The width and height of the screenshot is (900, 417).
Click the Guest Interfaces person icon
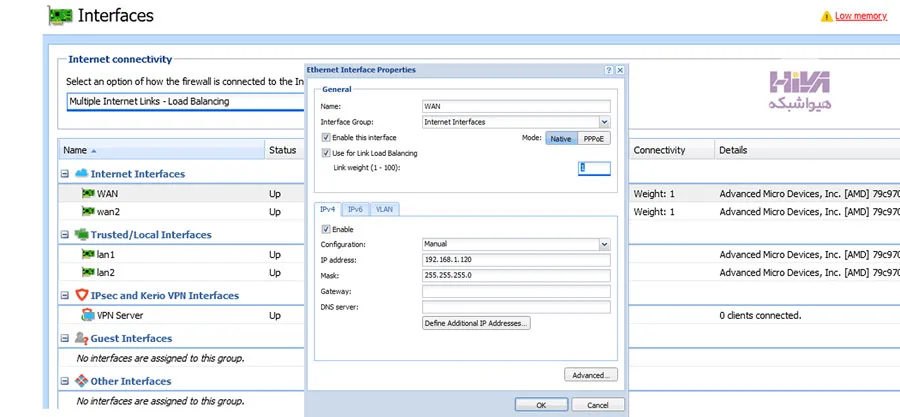pyautogui.click(x=82, y=338)
